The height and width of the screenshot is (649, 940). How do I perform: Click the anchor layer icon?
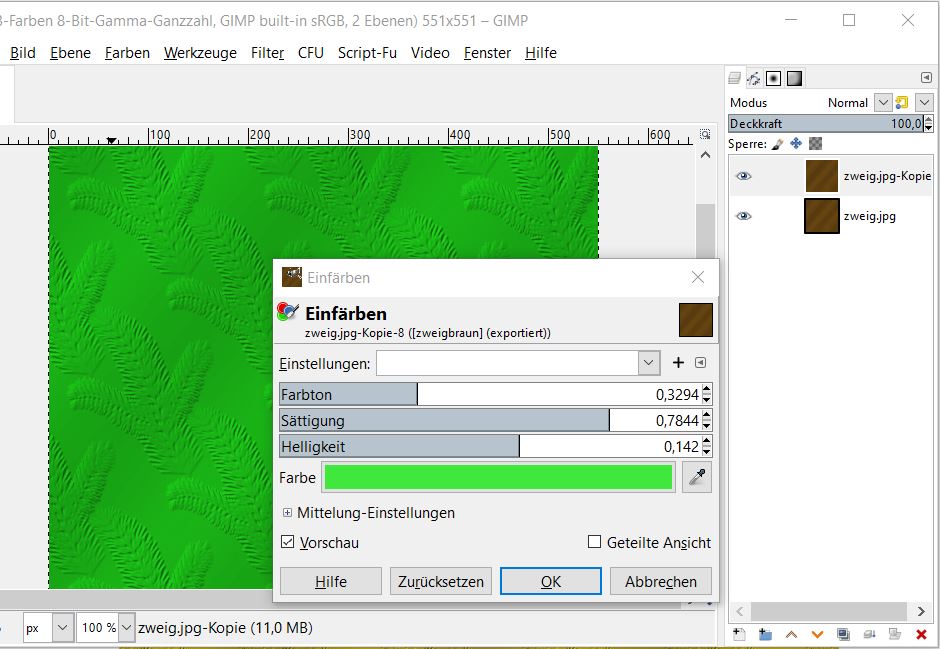pyautogui.click(x=869, y=634)
